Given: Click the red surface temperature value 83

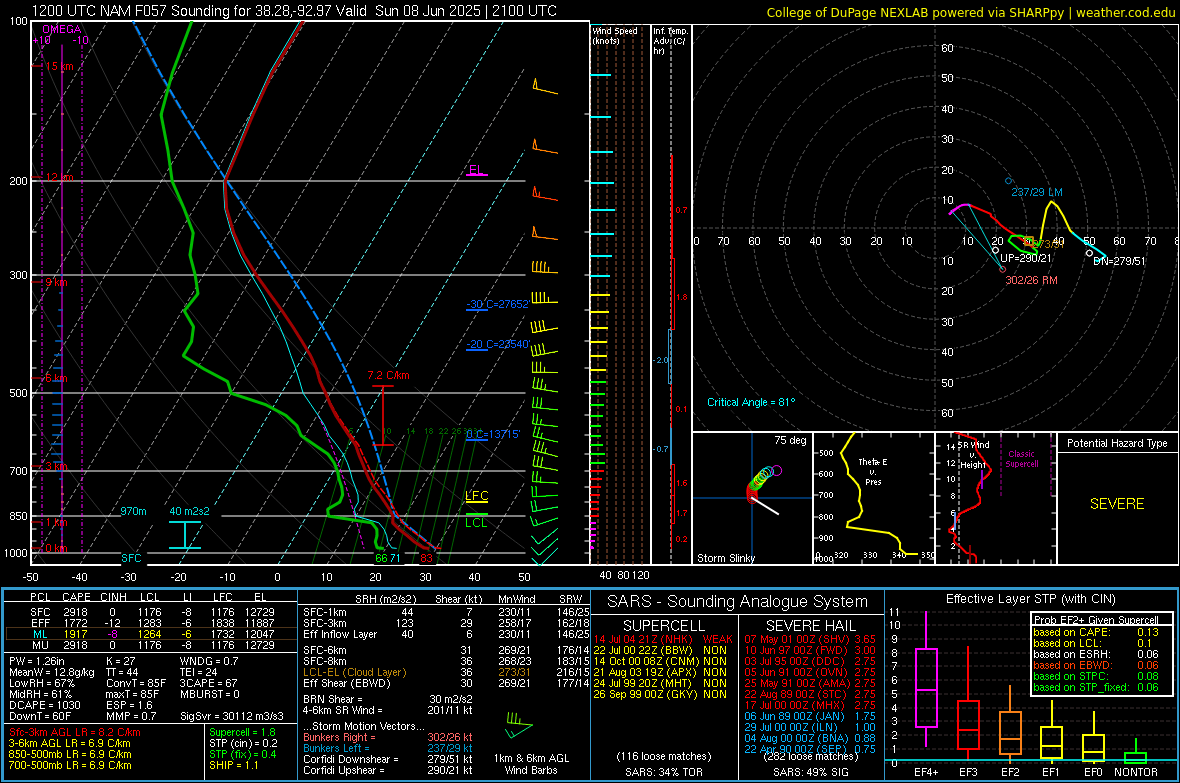Looking at the screenshot, I should [x=427, y=558].
